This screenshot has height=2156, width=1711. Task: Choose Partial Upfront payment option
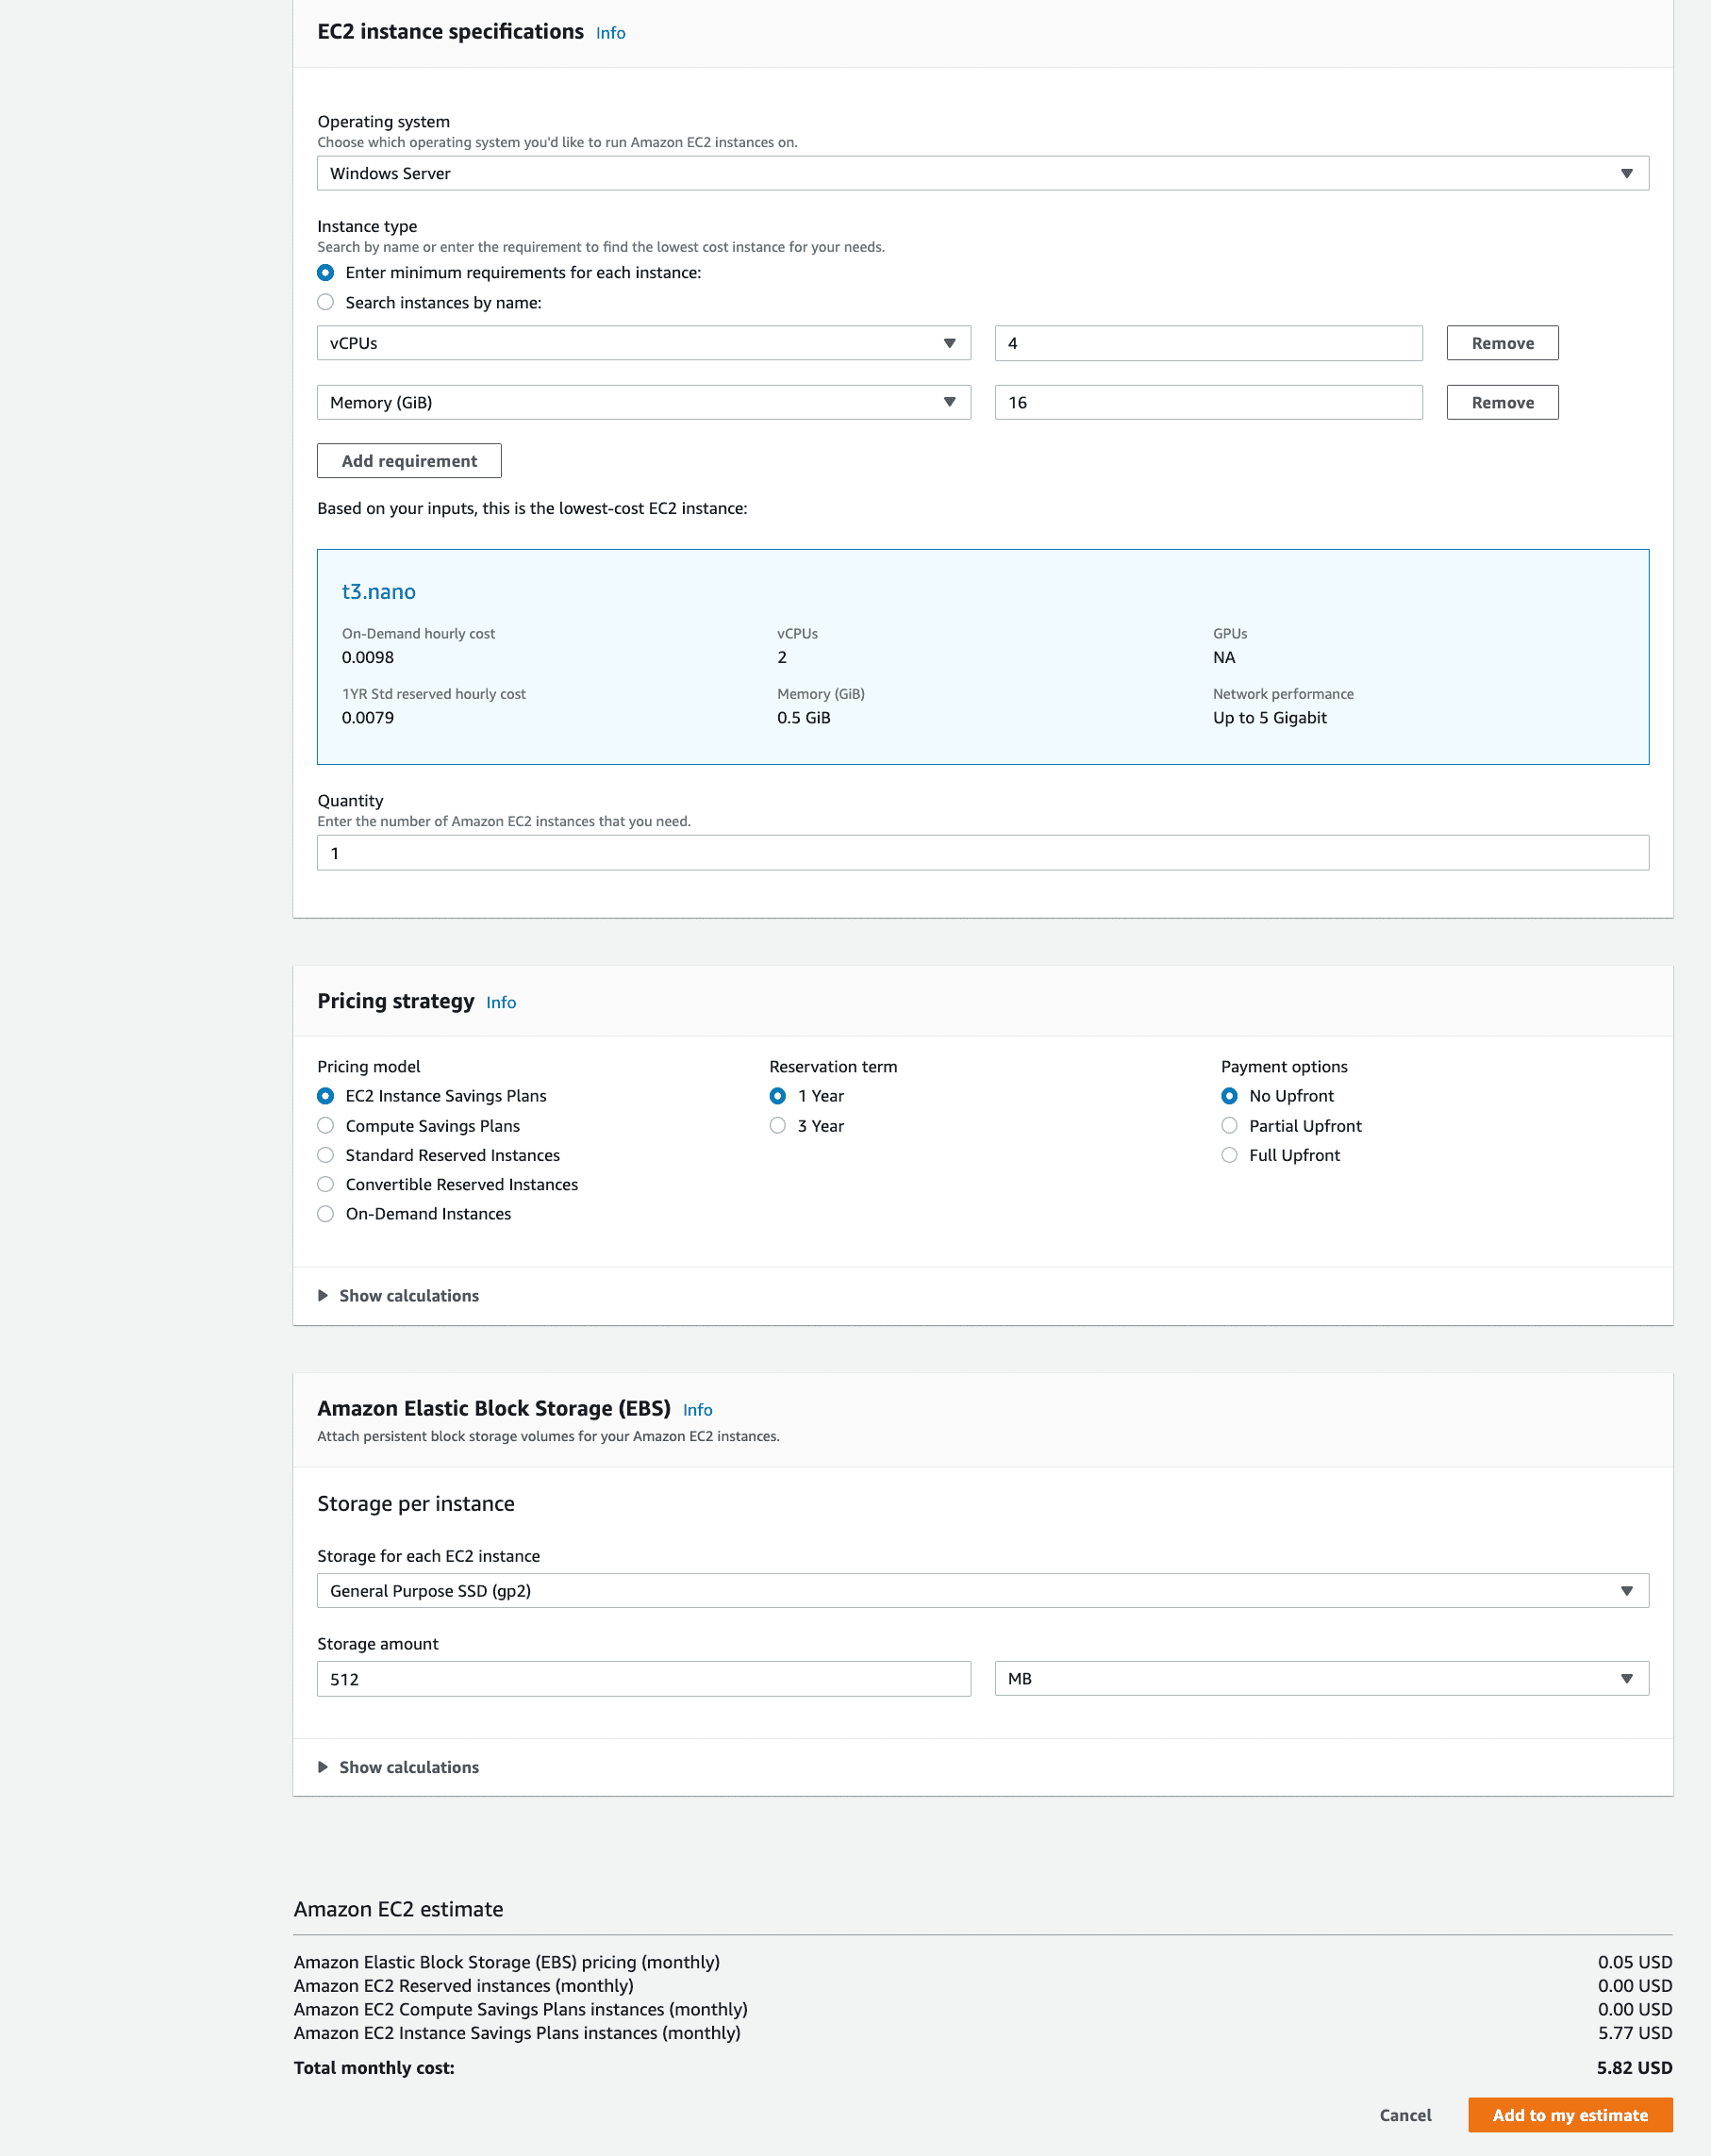pyautogui.click(x=1229, y=1125)
